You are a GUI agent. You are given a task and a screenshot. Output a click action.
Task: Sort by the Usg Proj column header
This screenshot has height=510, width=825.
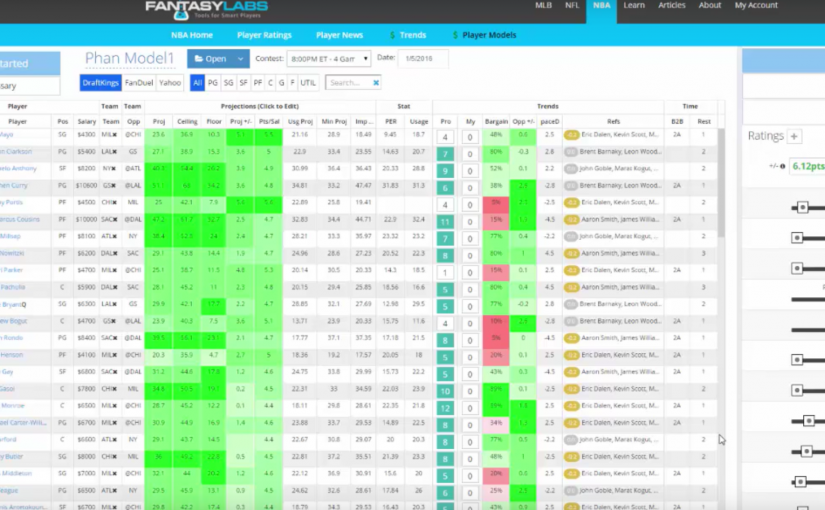coord(300,122)
